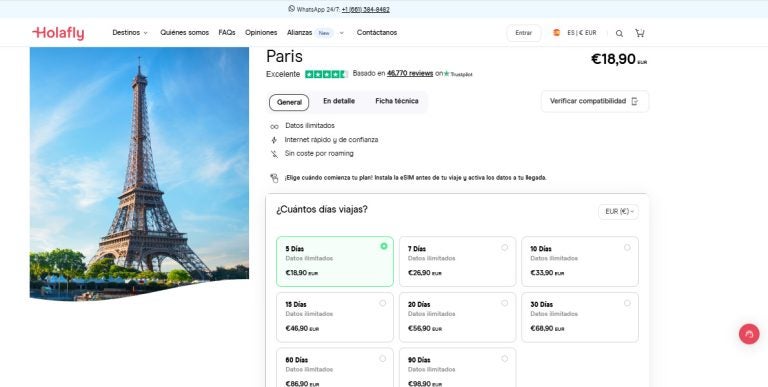Click the Holafly logo
The width and height of the screenshot is (768, 387).
[58, 33]
